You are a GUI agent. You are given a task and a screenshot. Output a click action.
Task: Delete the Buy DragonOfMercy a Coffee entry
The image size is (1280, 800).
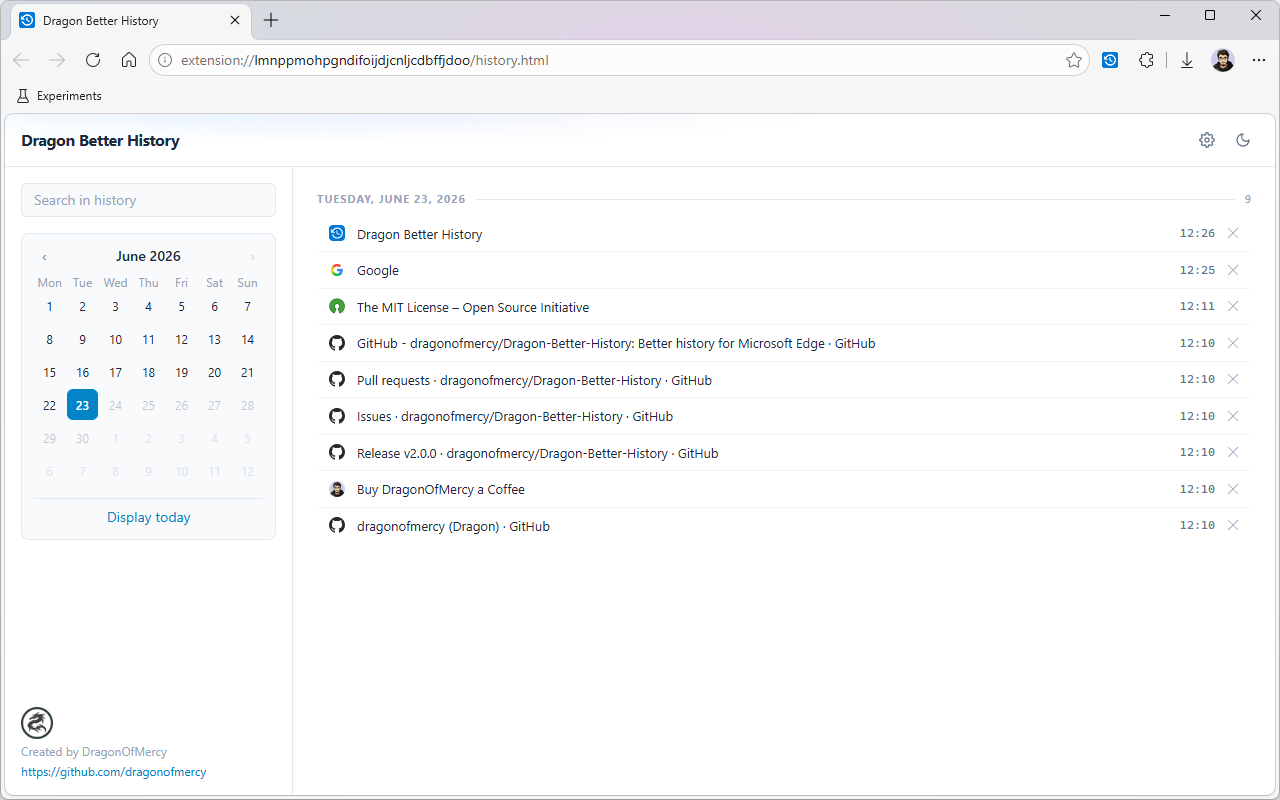(1233, 489)
